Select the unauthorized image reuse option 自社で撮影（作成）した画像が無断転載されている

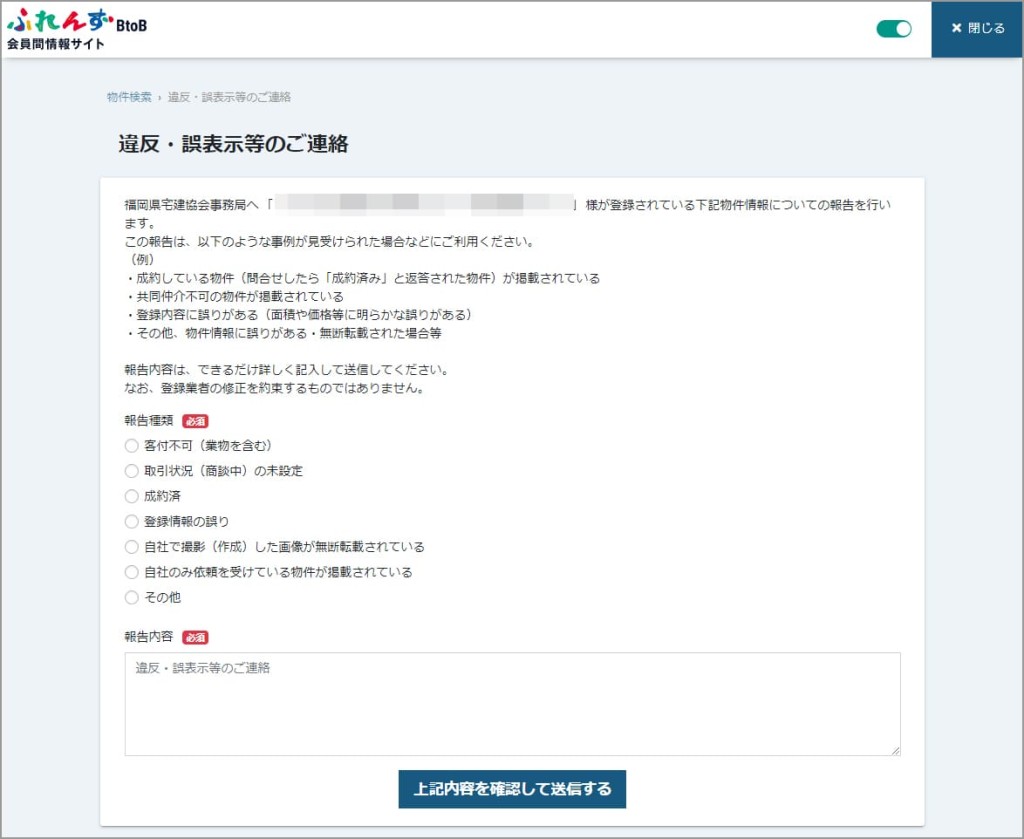tap(131, 546)
